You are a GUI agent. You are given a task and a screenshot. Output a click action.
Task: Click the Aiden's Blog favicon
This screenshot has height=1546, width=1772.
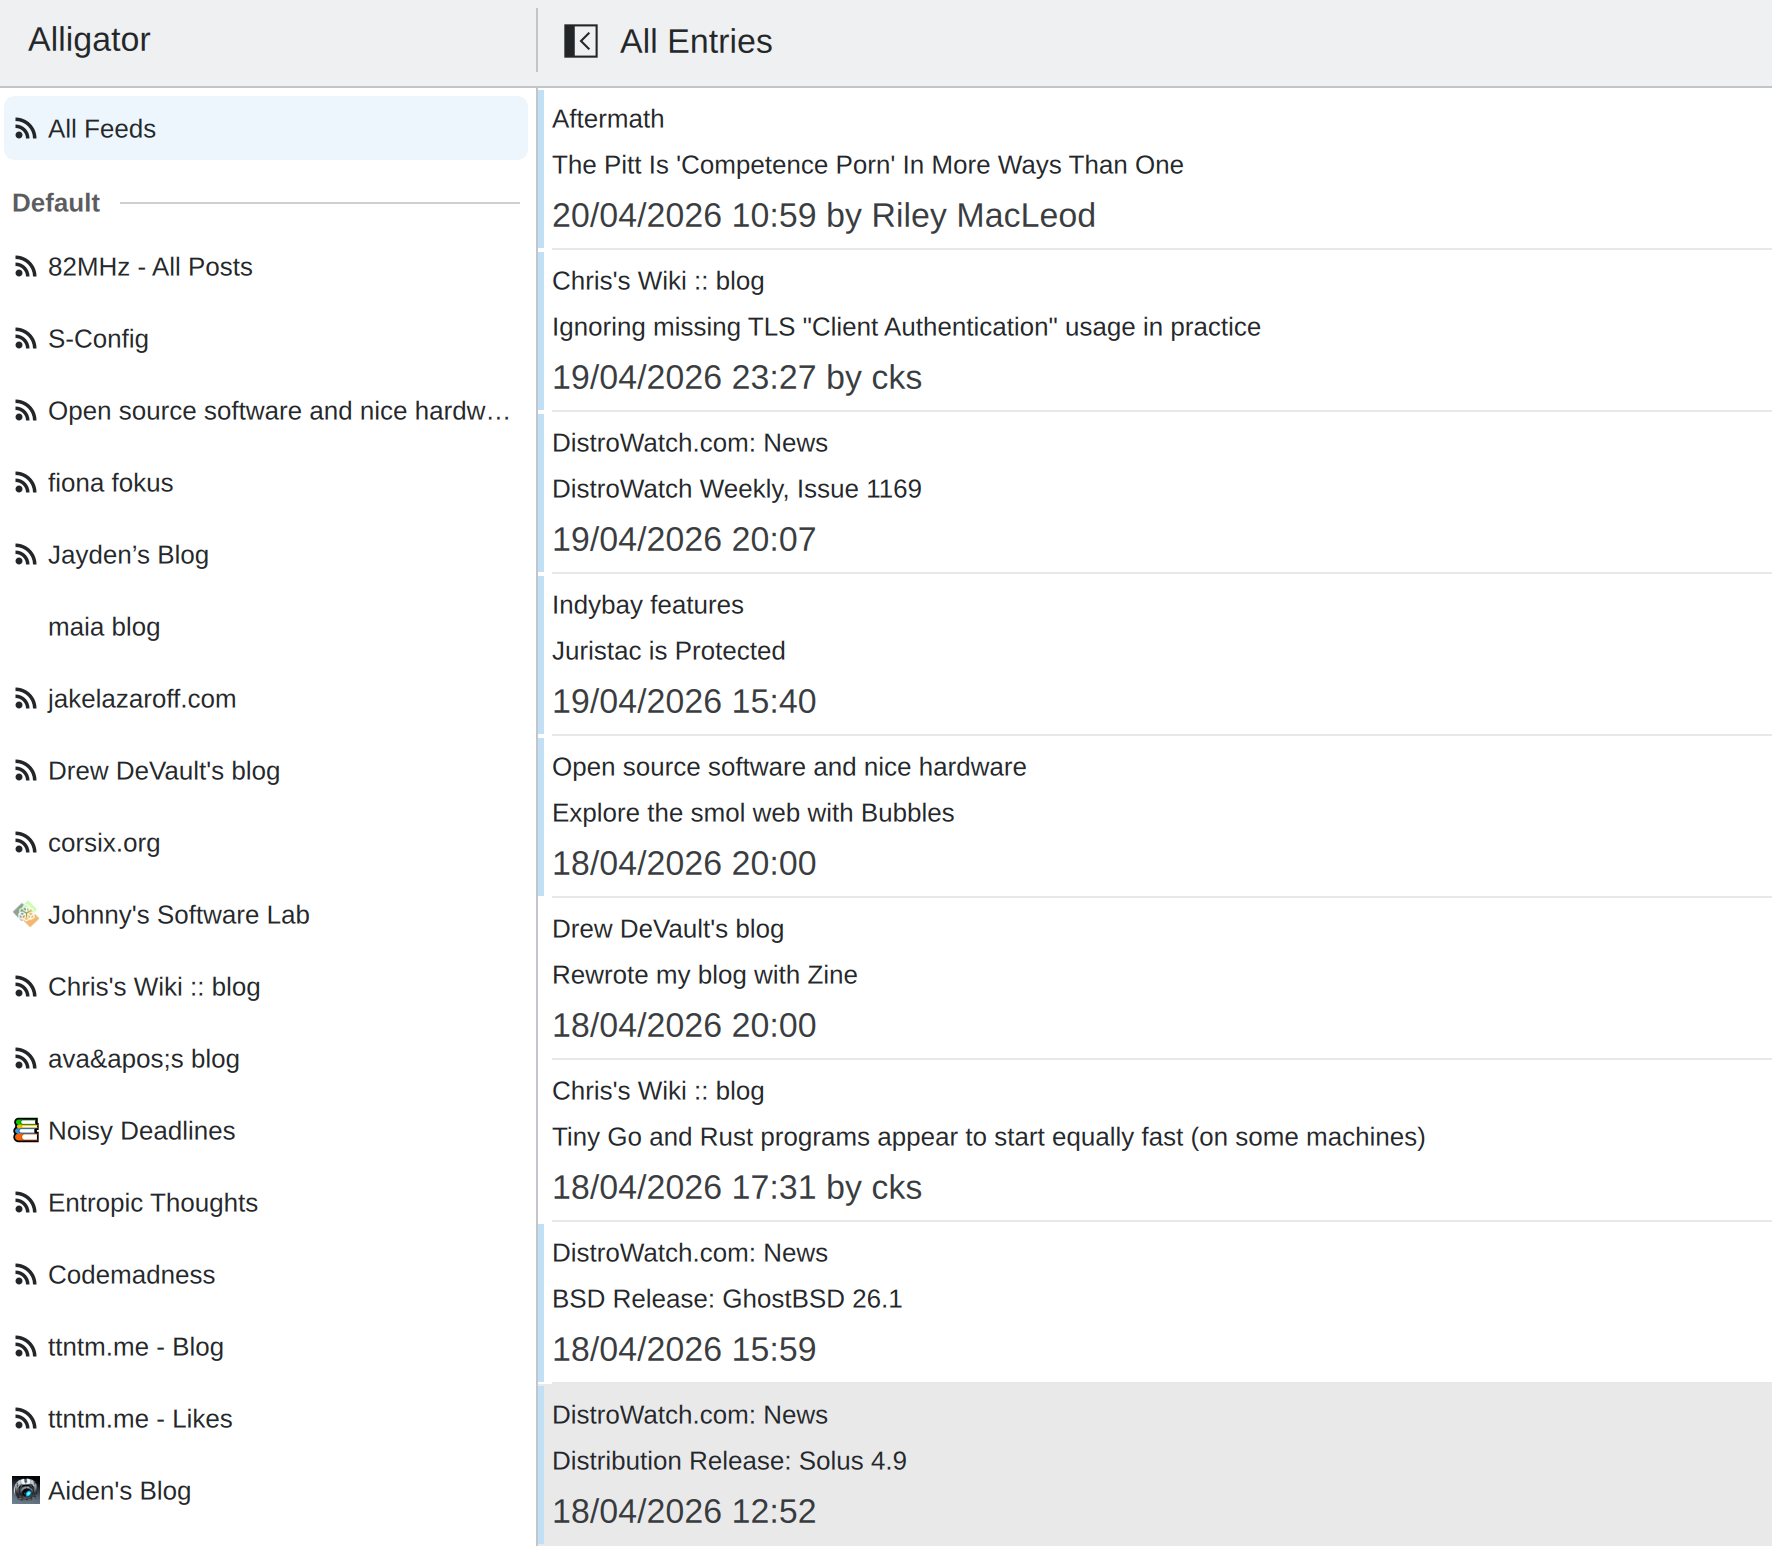tap(26, 1491)
